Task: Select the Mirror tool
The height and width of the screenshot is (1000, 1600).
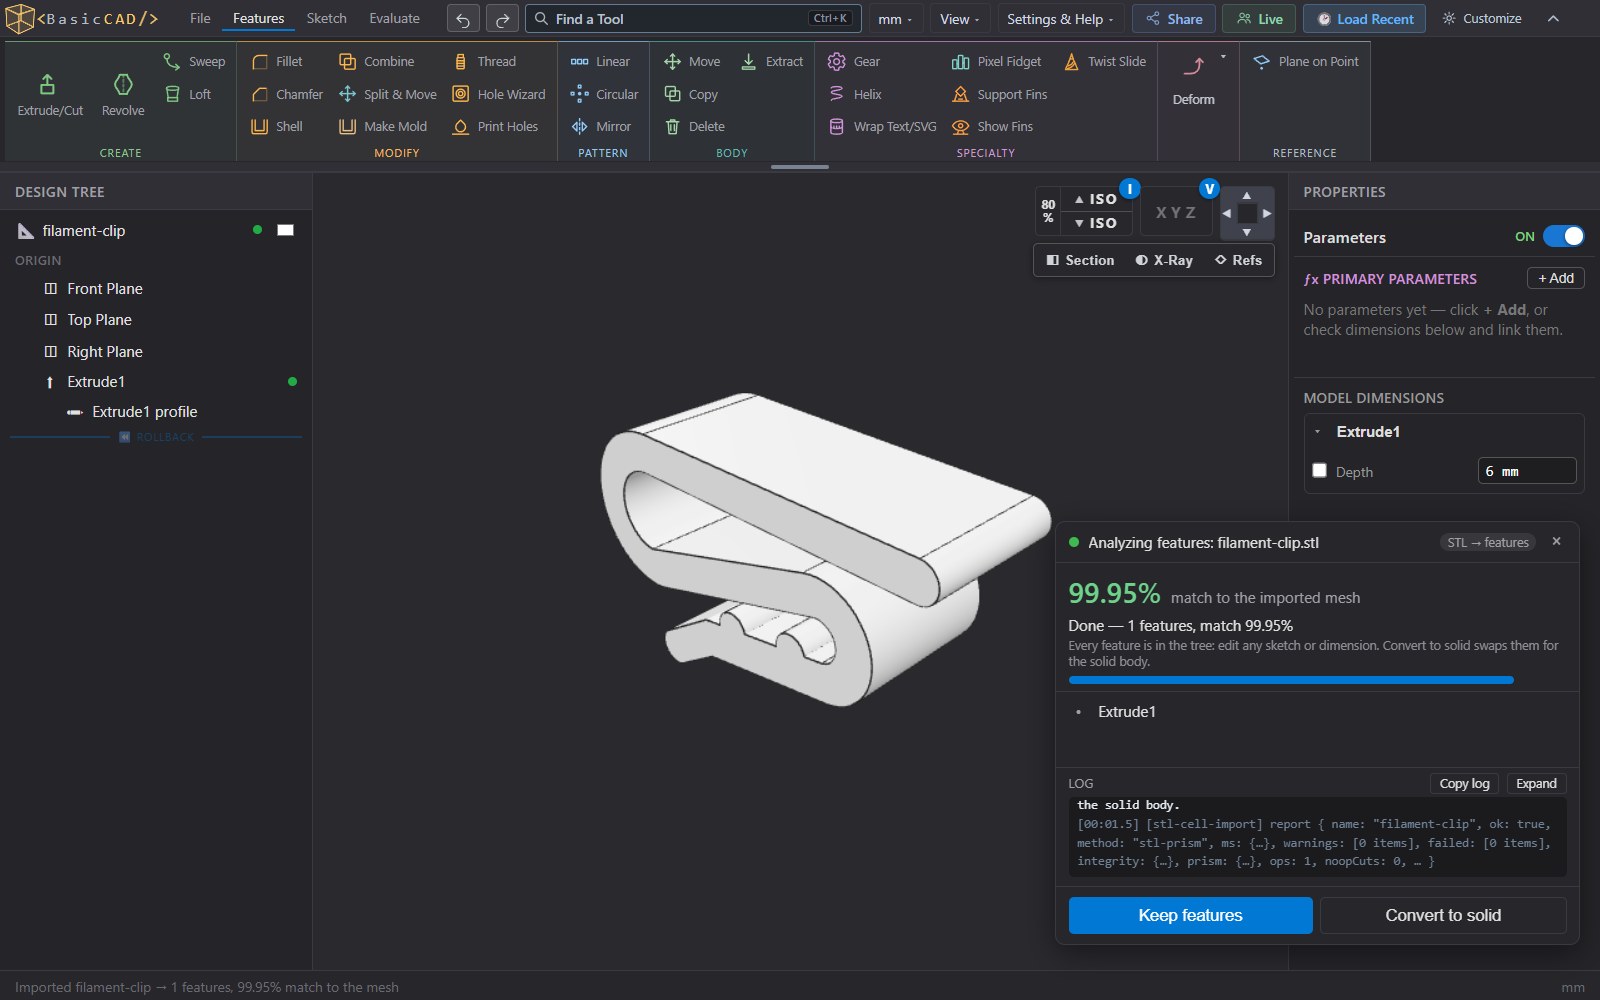Action: 601,126
